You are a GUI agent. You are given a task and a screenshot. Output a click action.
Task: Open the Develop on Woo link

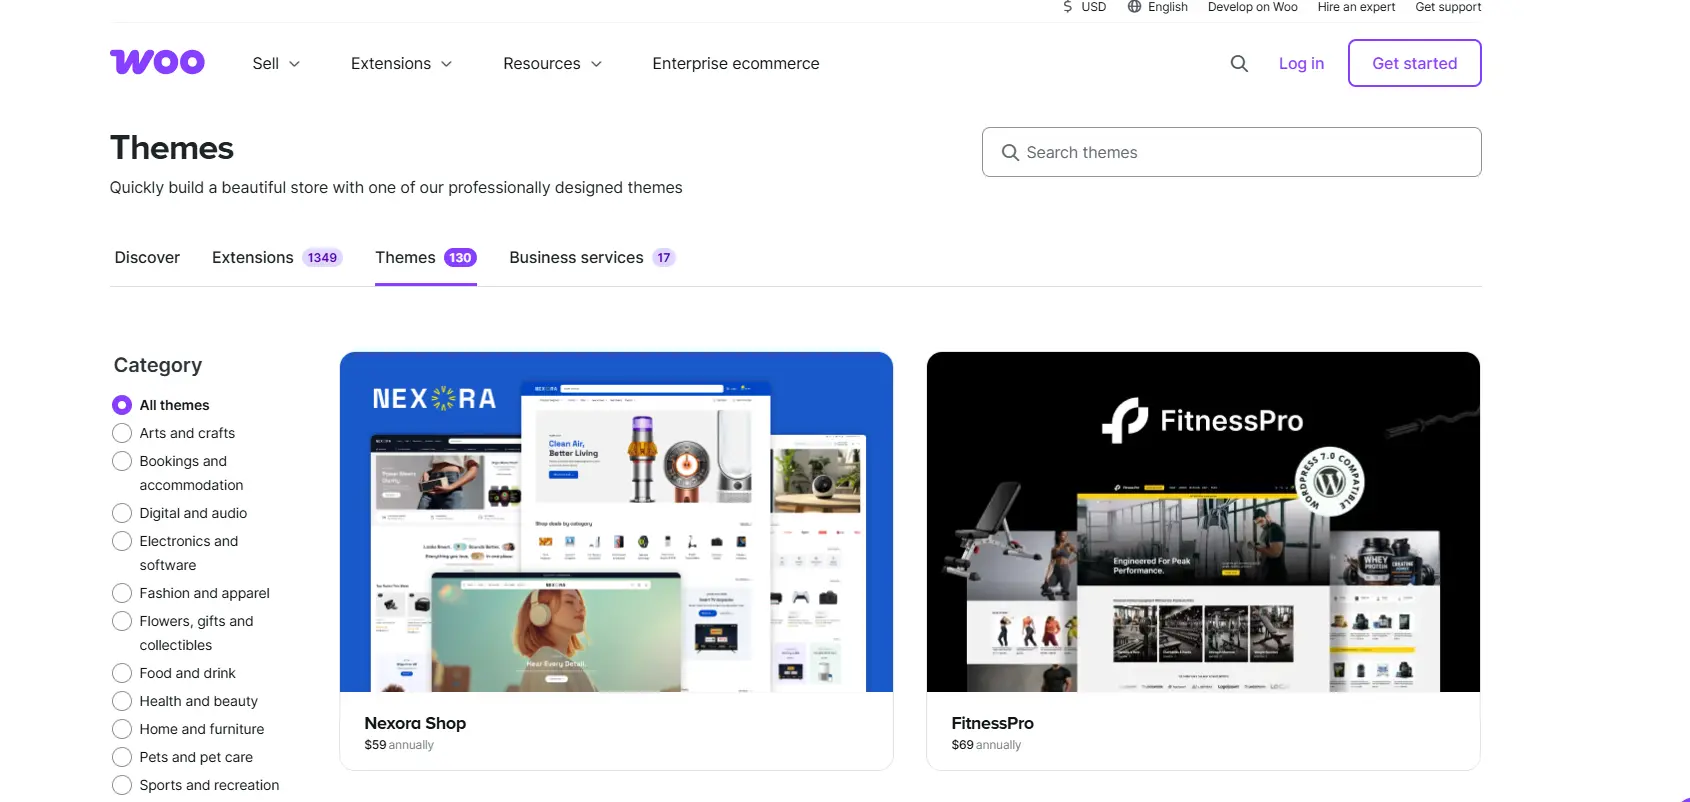[x=1252, y=7]
